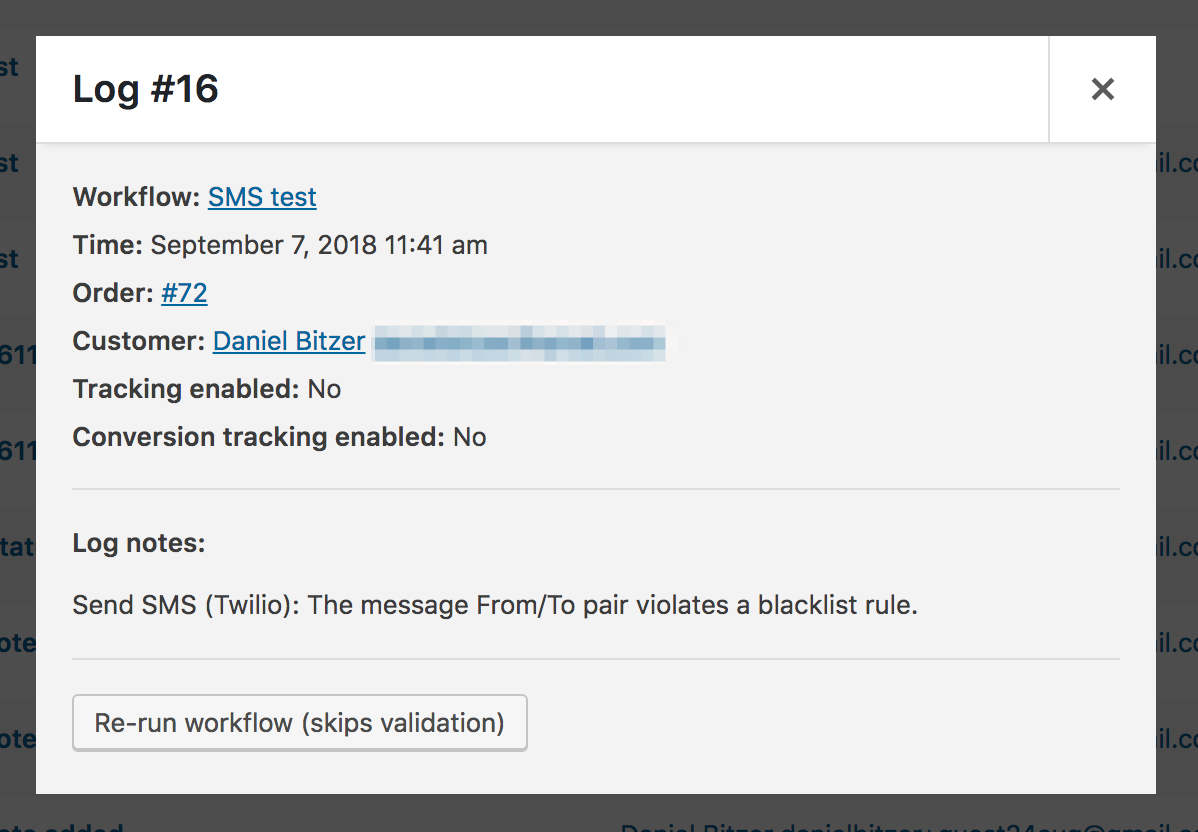This screenshot has width=1198, height=832.
Task: Click the No value beside Conversion tracking
Action: tap(470, 437)
